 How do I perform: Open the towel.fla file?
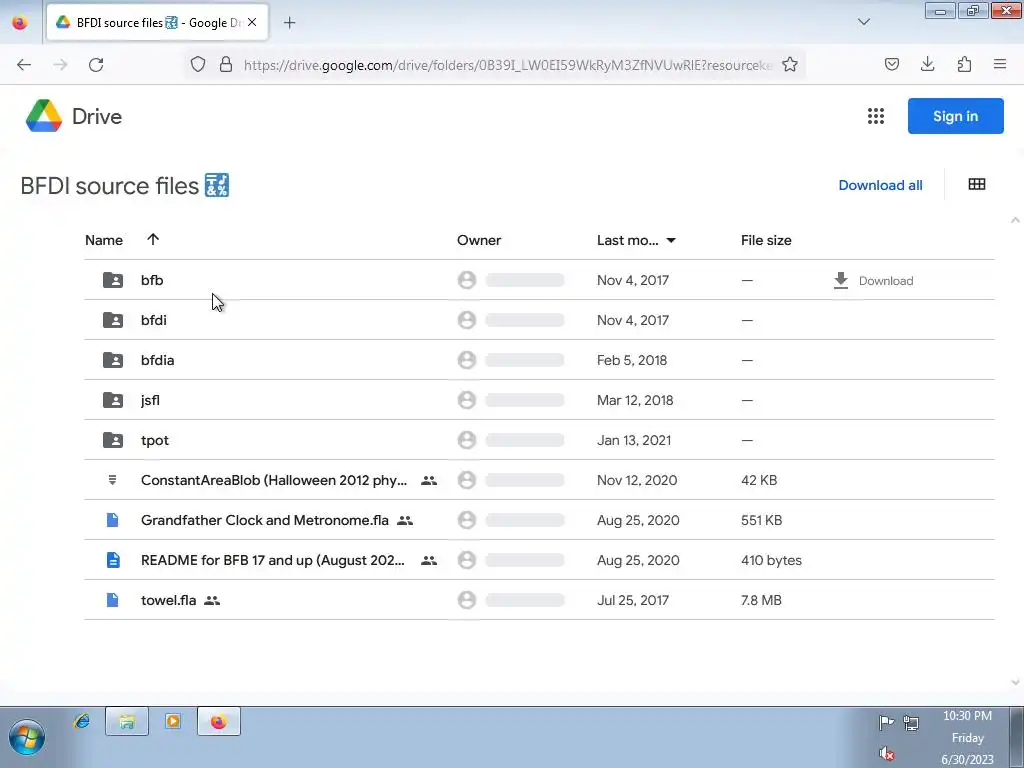point(168,600)
